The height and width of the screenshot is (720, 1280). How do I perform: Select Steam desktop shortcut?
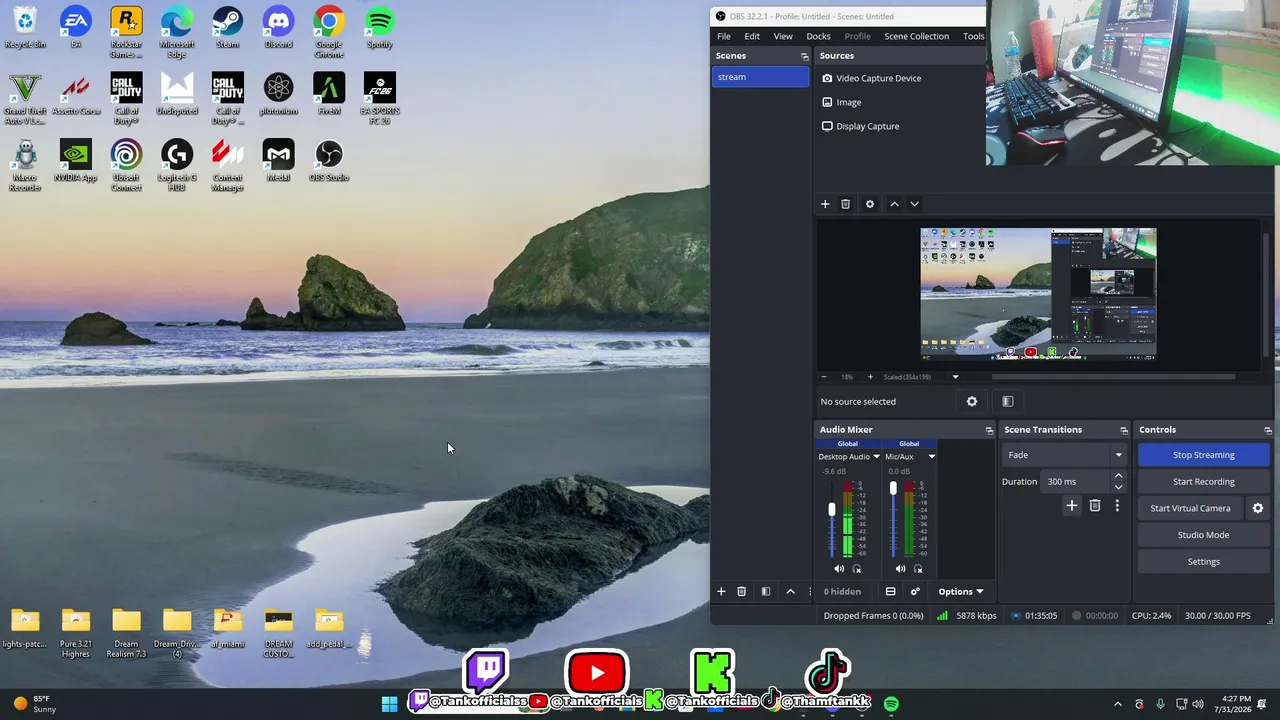point(227,27)
